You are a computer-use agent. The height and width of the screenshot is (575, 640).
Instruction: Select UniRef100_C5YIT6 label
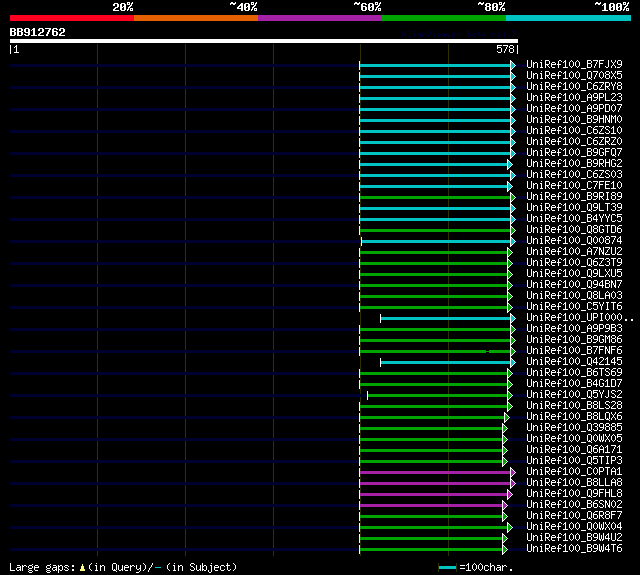coord(574,307)
